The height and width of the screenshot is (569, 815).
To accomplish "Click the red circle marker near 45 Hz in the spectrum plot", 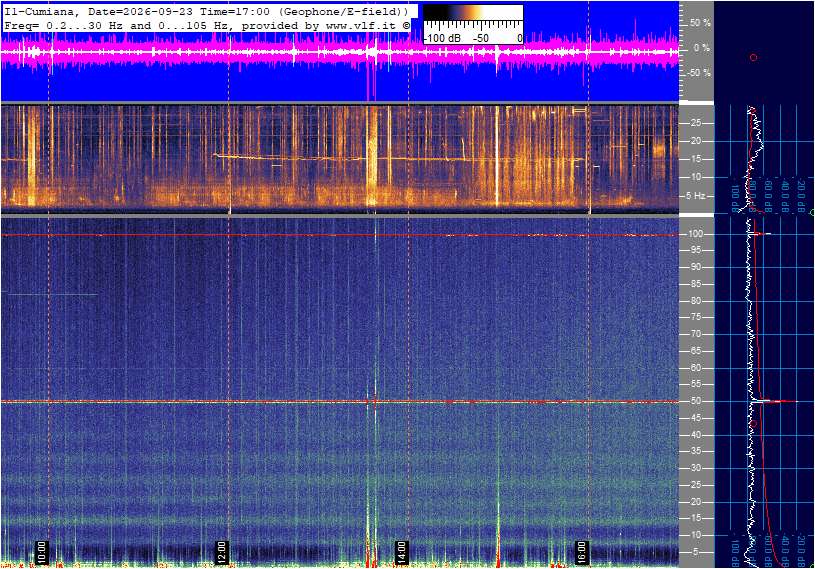I will point(754,424).
